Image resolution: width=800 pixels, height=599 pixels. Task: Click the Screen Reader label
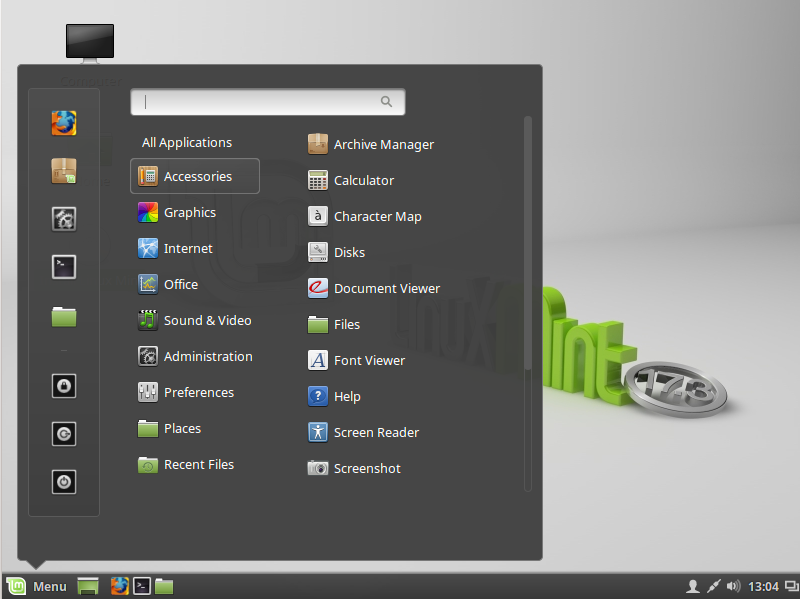click(376, 433)
